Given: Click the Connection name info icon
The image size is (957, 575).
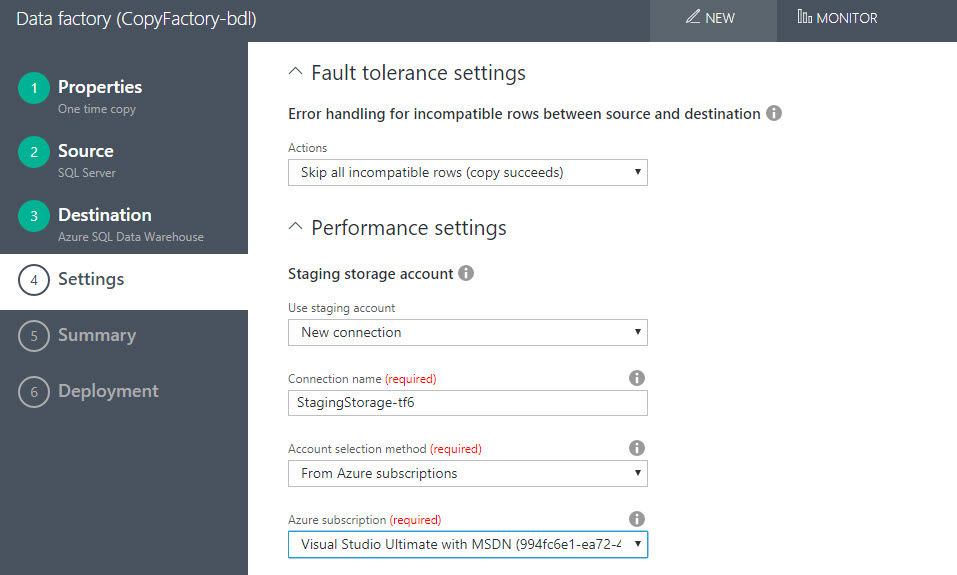Looking at the screenshot, I should pos(636,378).
